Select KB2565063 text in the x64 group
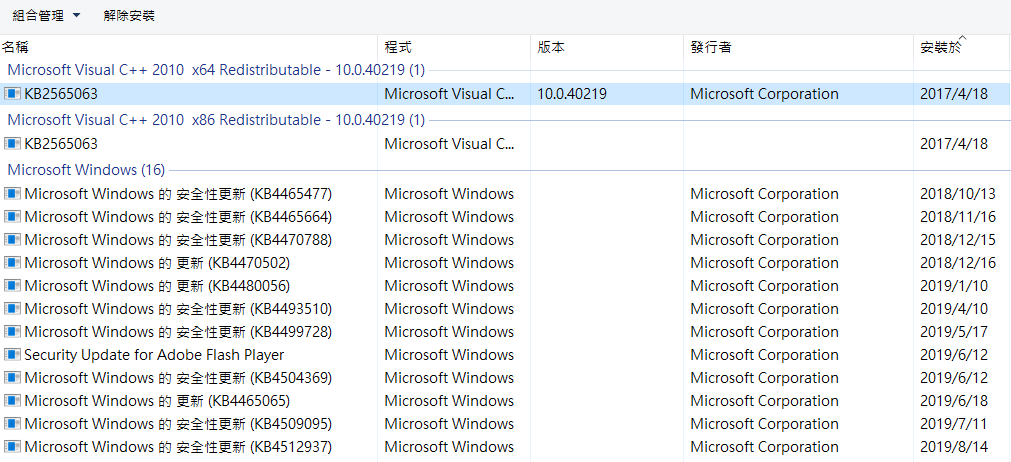 61,94
